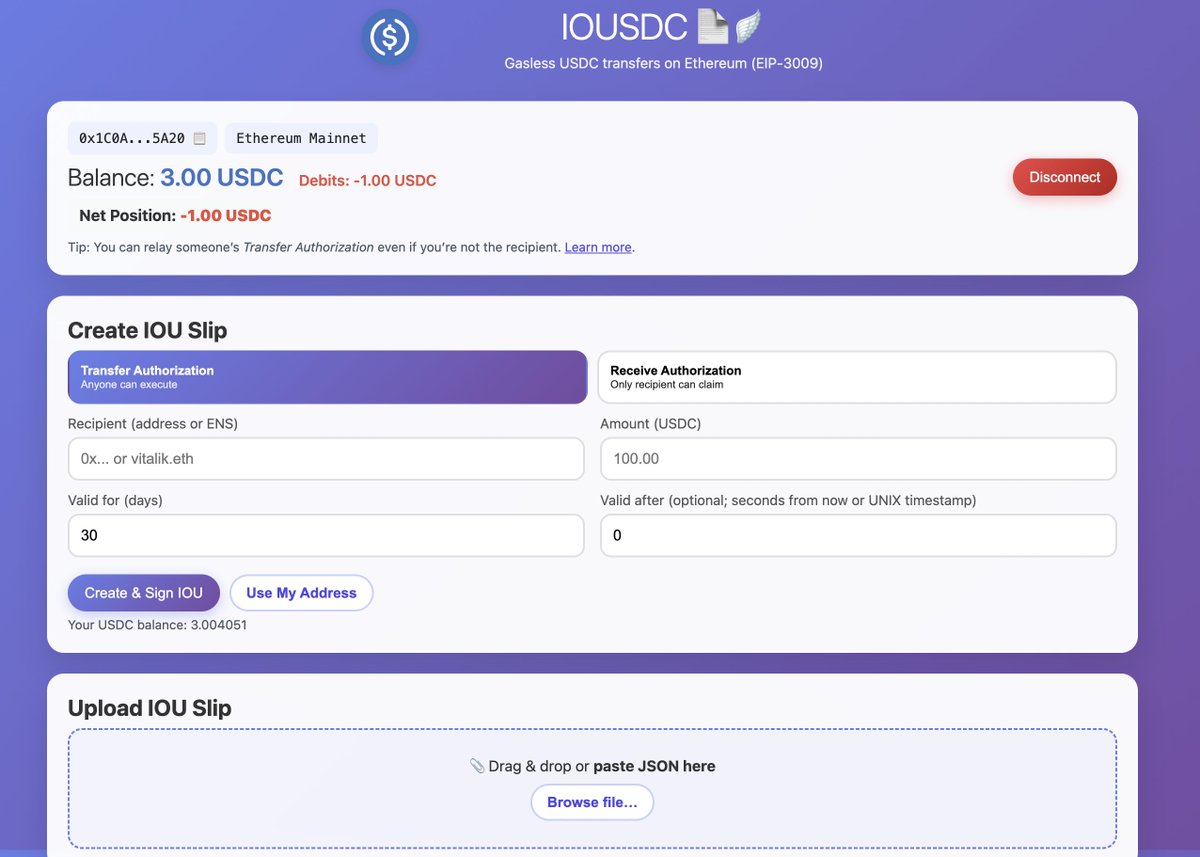Viewport: 1200px width, 857px height.
Task: Click the Valid after input field
Action: coord(858,536)
